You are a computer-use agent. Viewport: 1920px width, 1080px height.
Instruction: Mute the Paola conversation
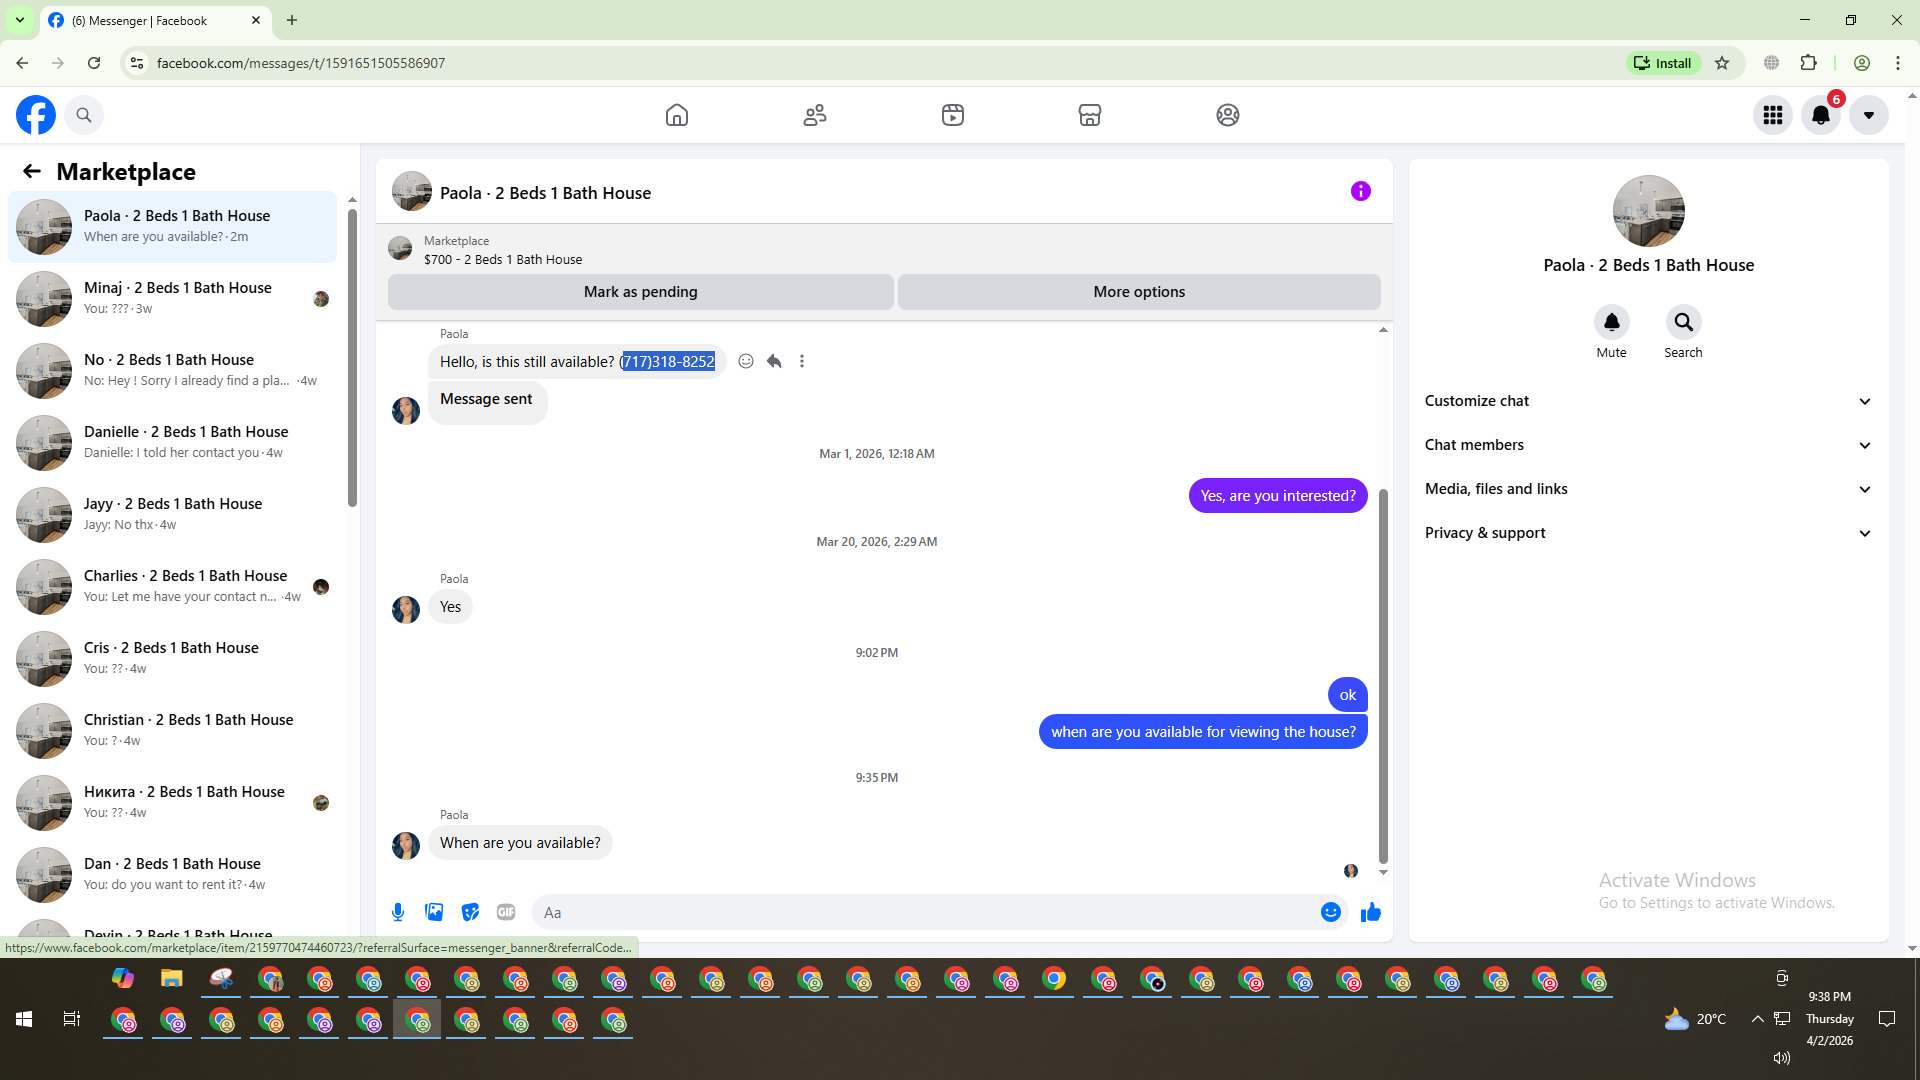click(1612, 322)
